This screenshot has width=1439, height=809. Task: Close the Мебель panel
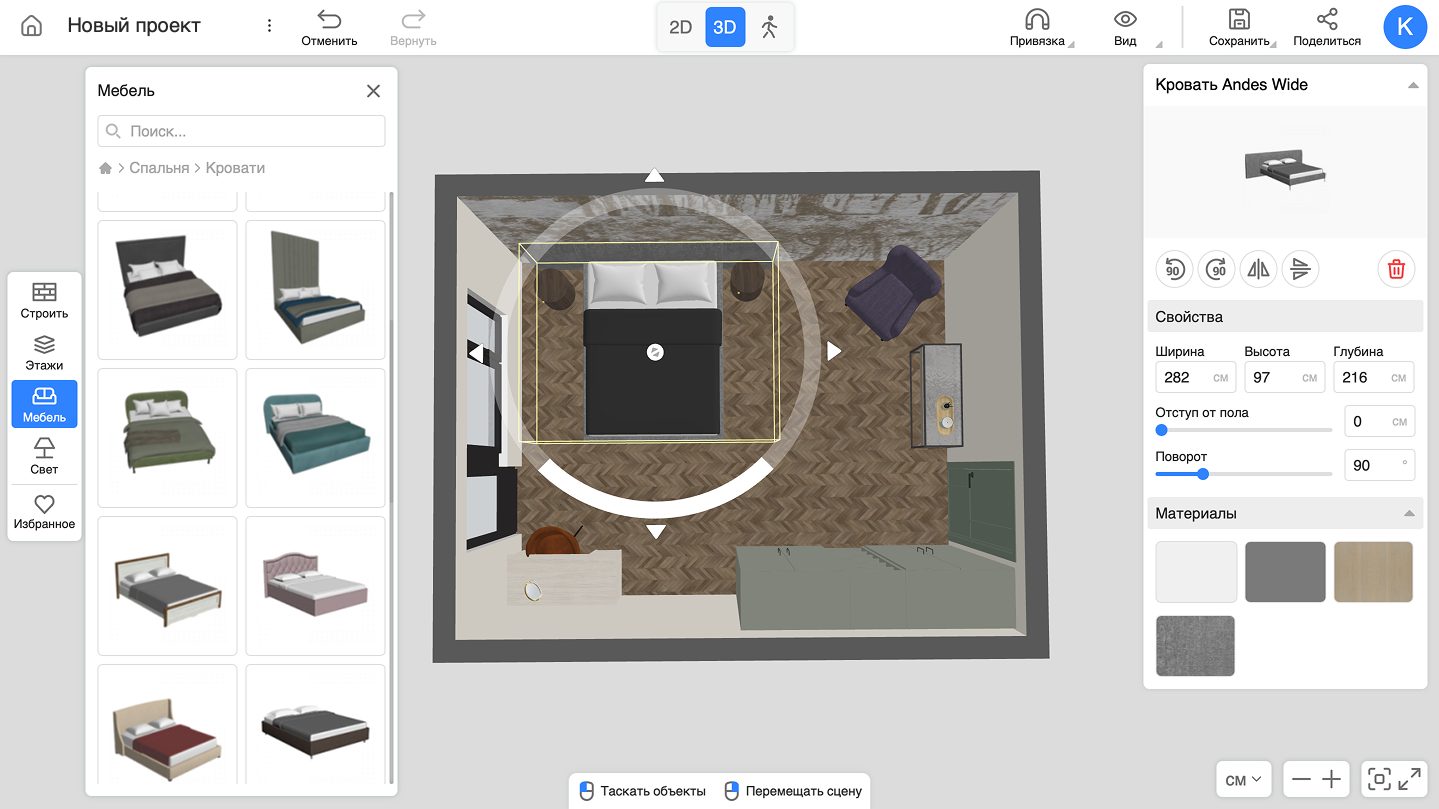pos(373,91)
